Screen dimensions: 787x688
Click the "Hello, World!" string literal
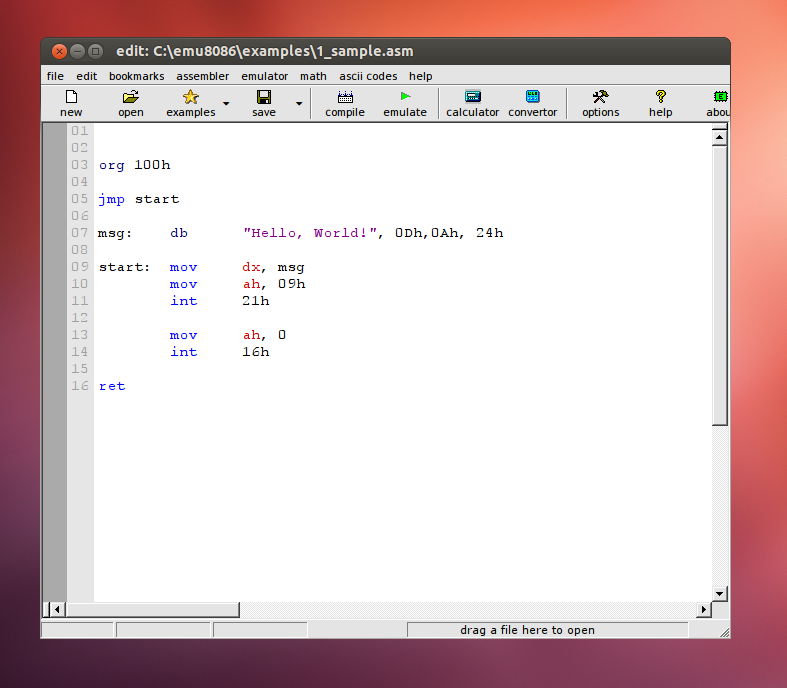(310, 233)
